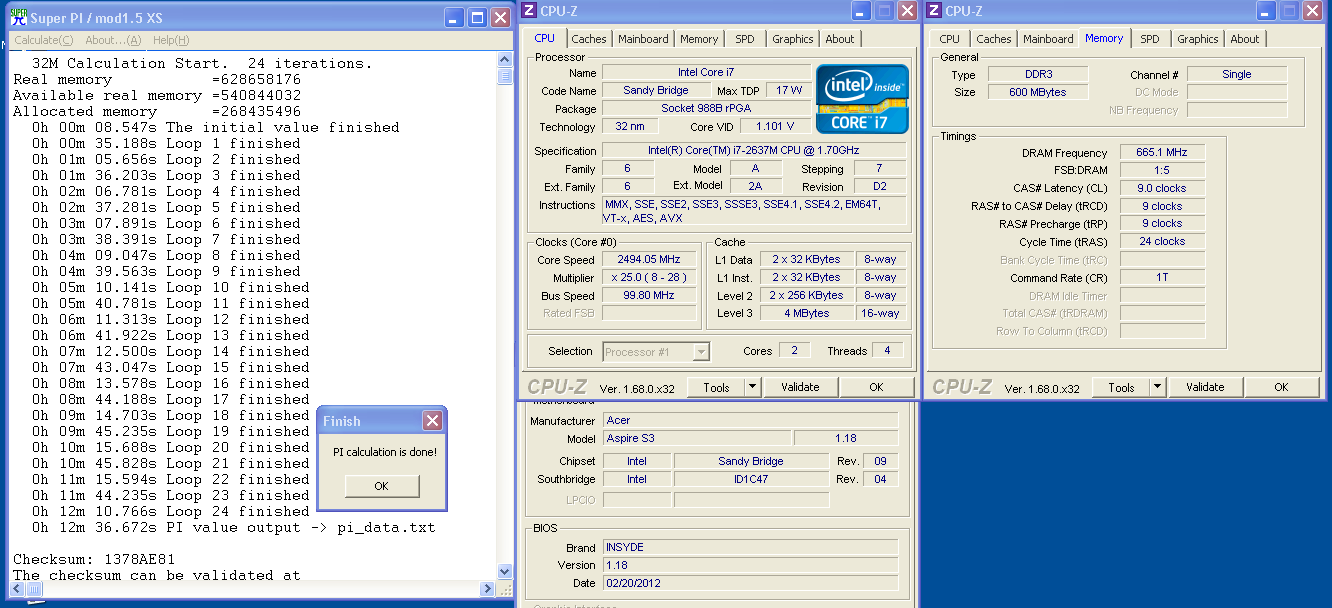The width and height of the screenshot is (1332, 608).
Task: Click Validate in the Memory tab window
Action: click(x=1205, y=387)
